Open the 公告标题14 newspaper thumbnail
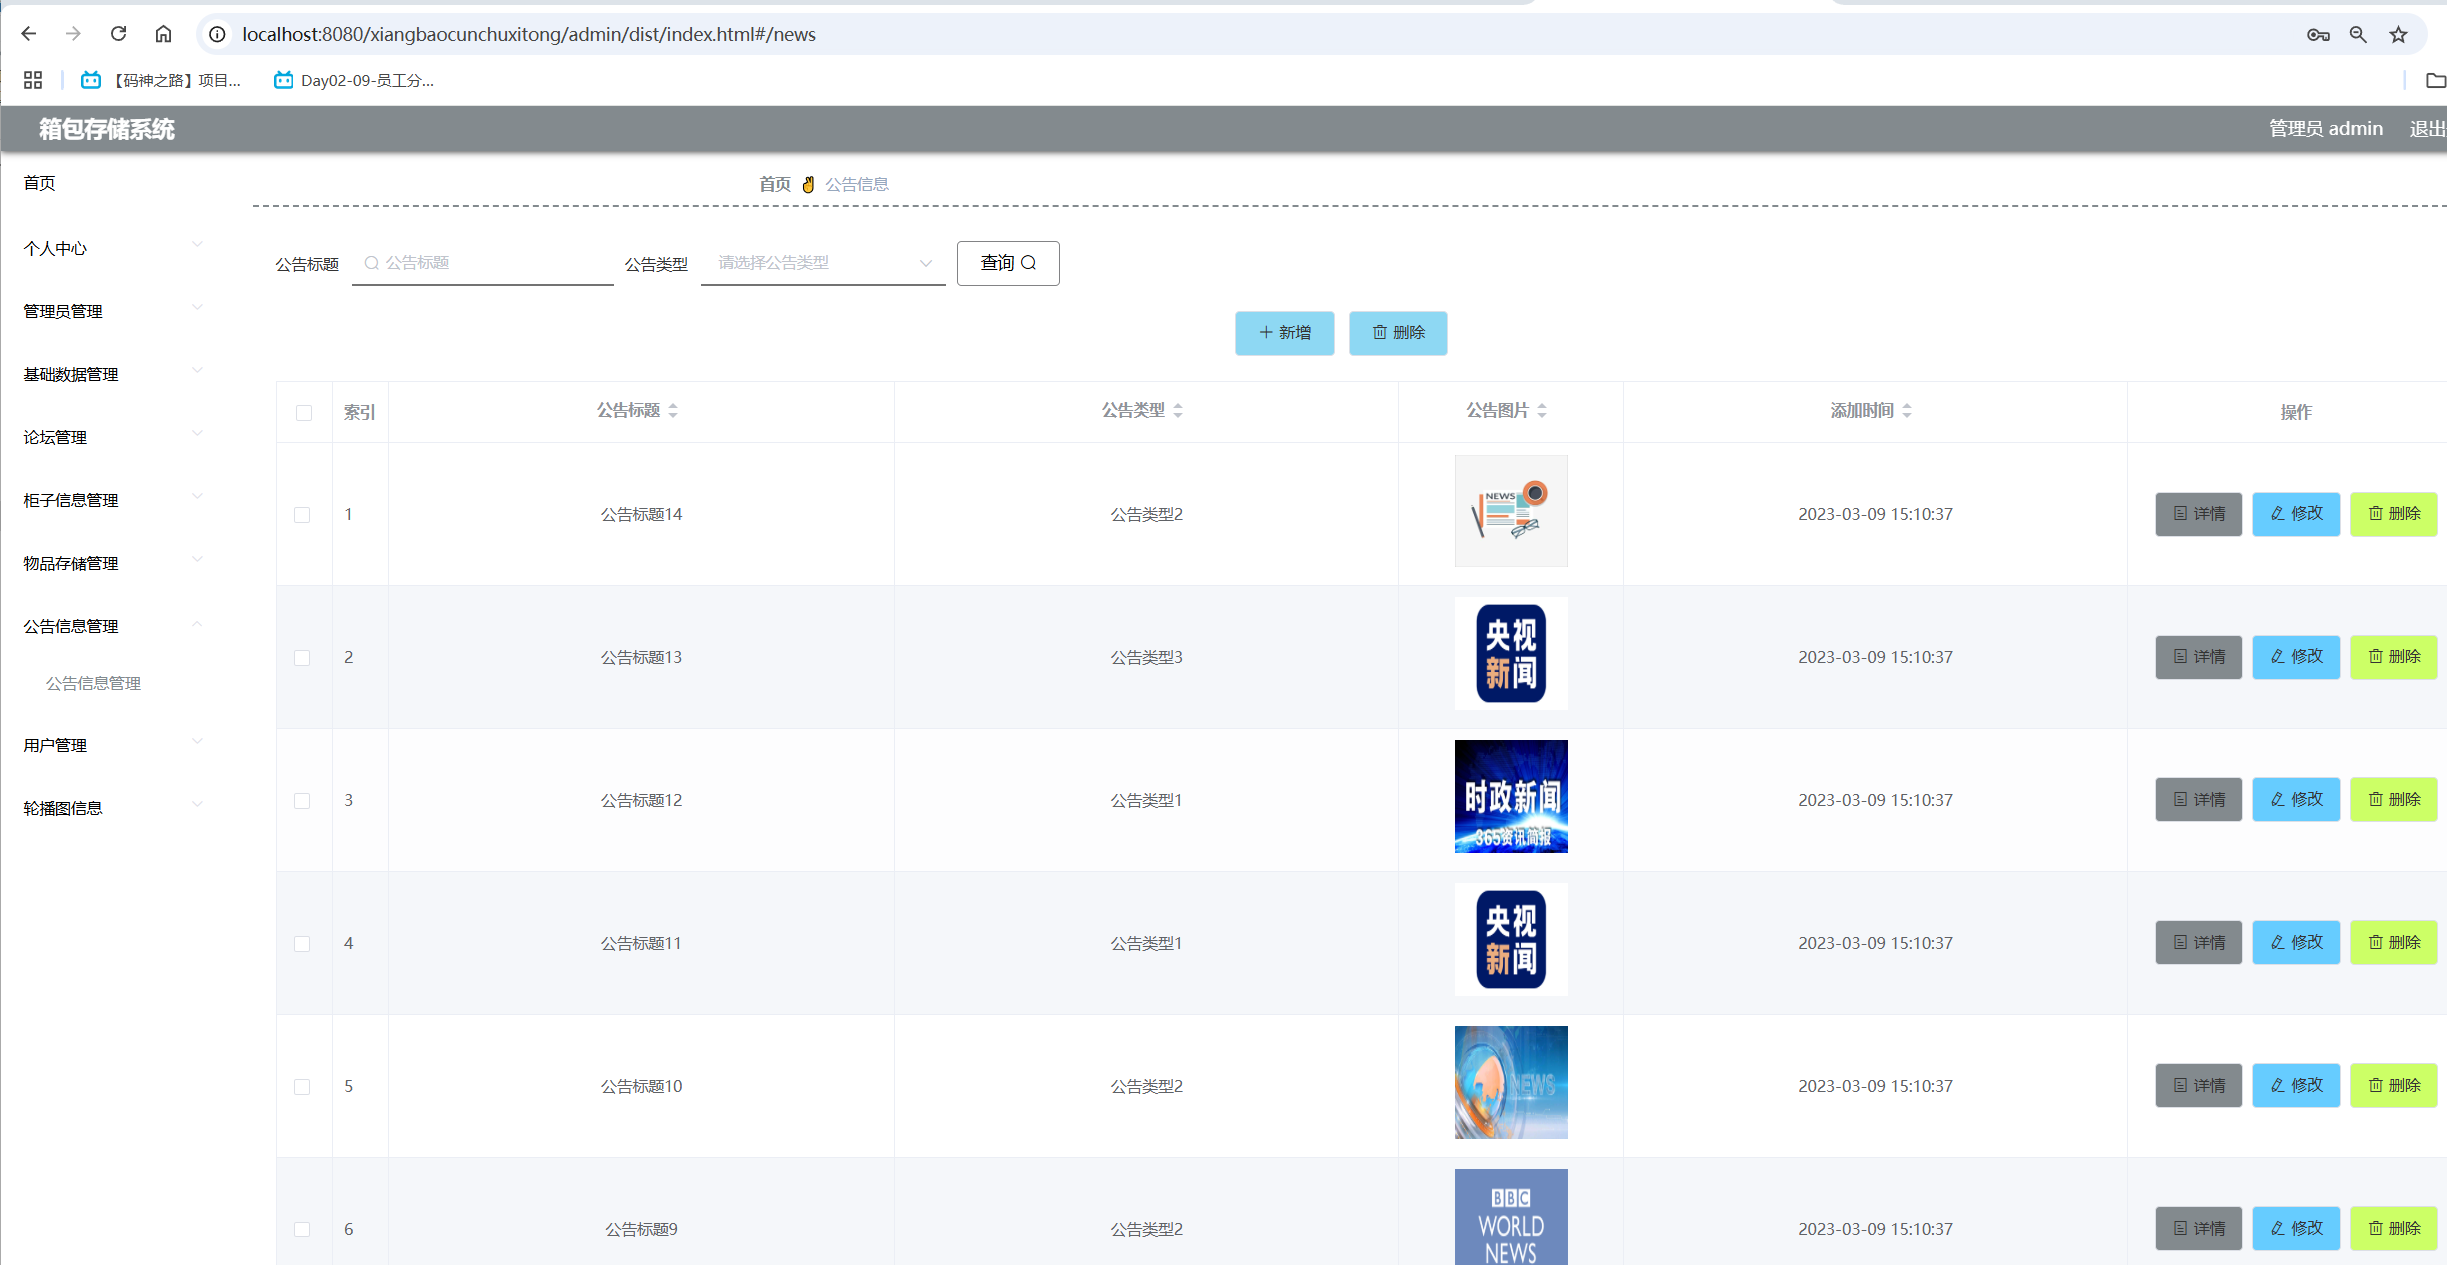2447x1265 pixels. click(1511, 511)
